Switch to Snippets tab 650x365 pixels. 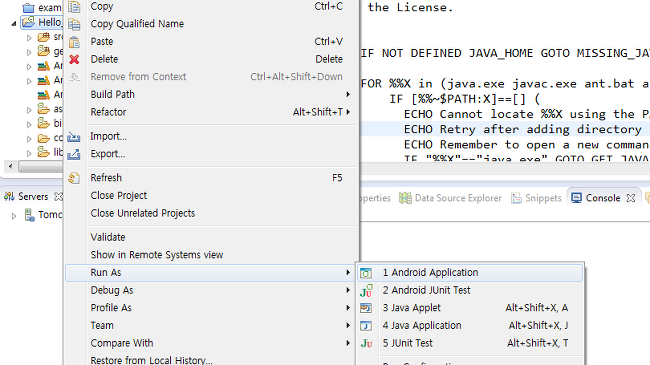536,198
